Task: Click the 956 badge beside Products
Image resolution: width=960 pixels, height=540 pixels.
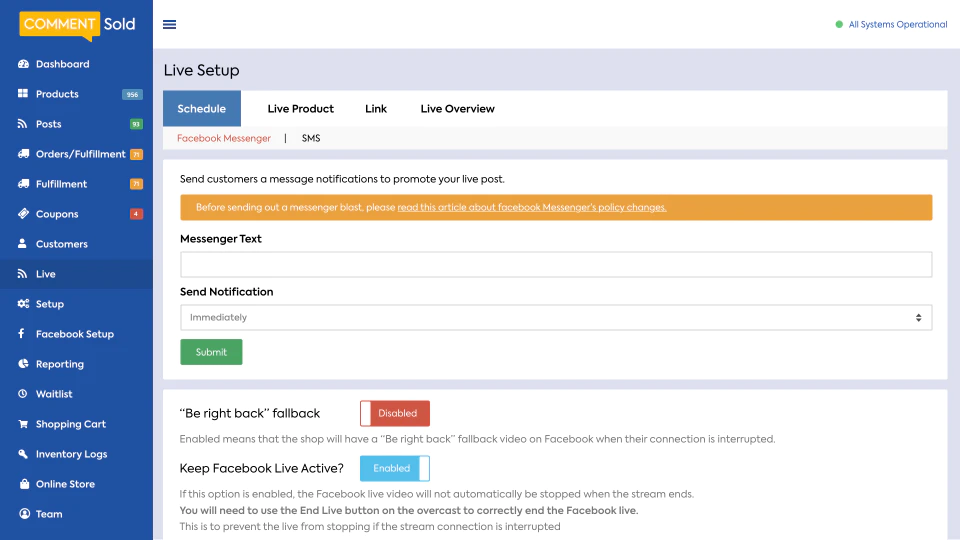Action: tap(132, 94)
